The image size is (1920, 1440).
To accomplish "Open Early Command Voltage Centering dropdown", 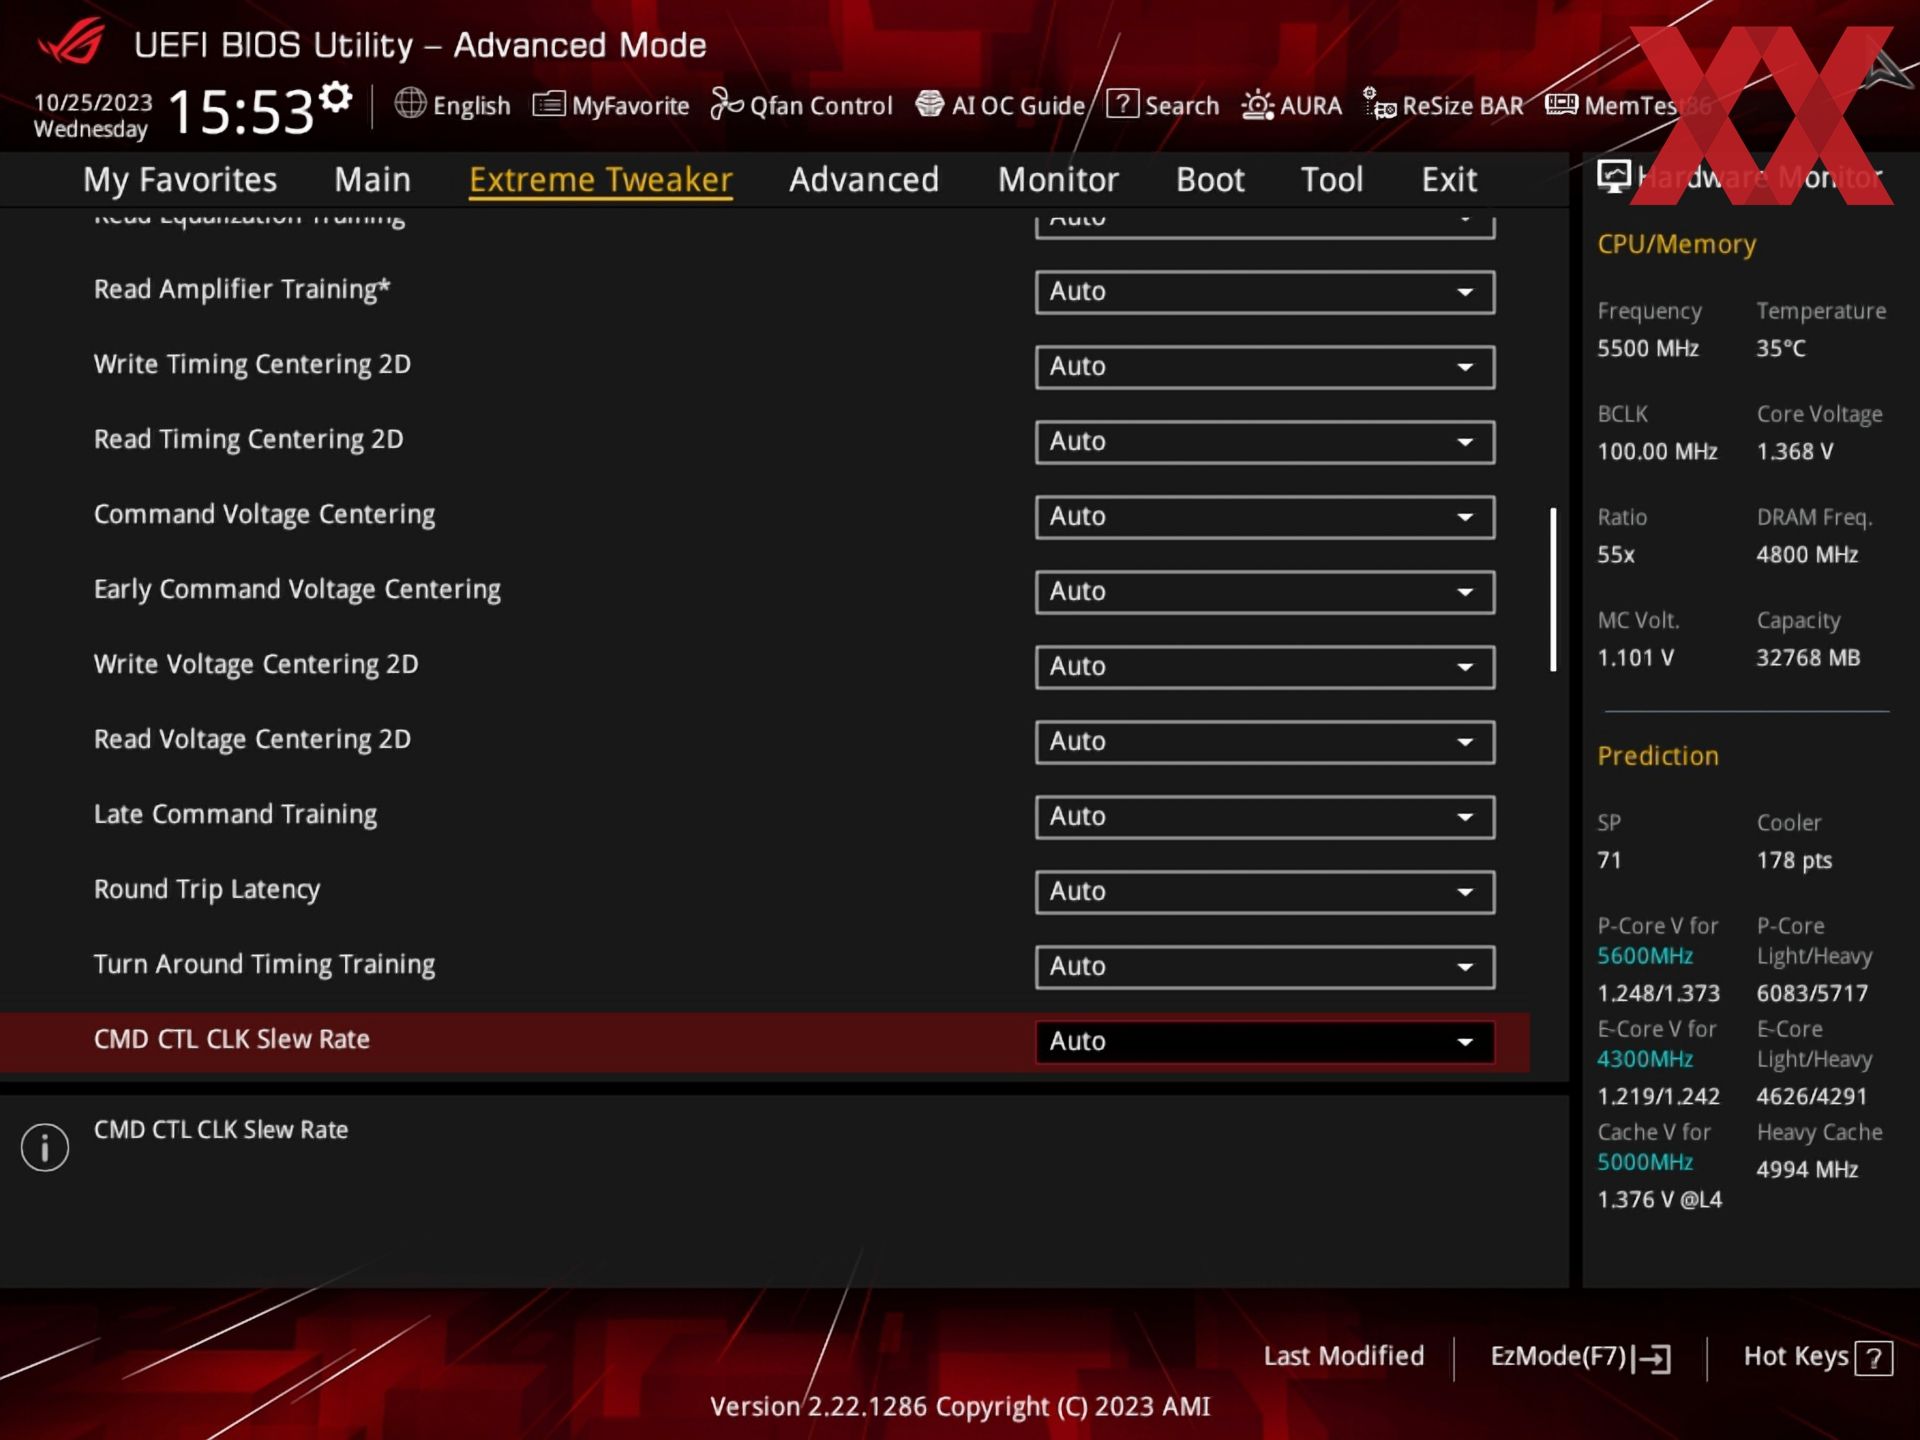I will click(1265, 592).
